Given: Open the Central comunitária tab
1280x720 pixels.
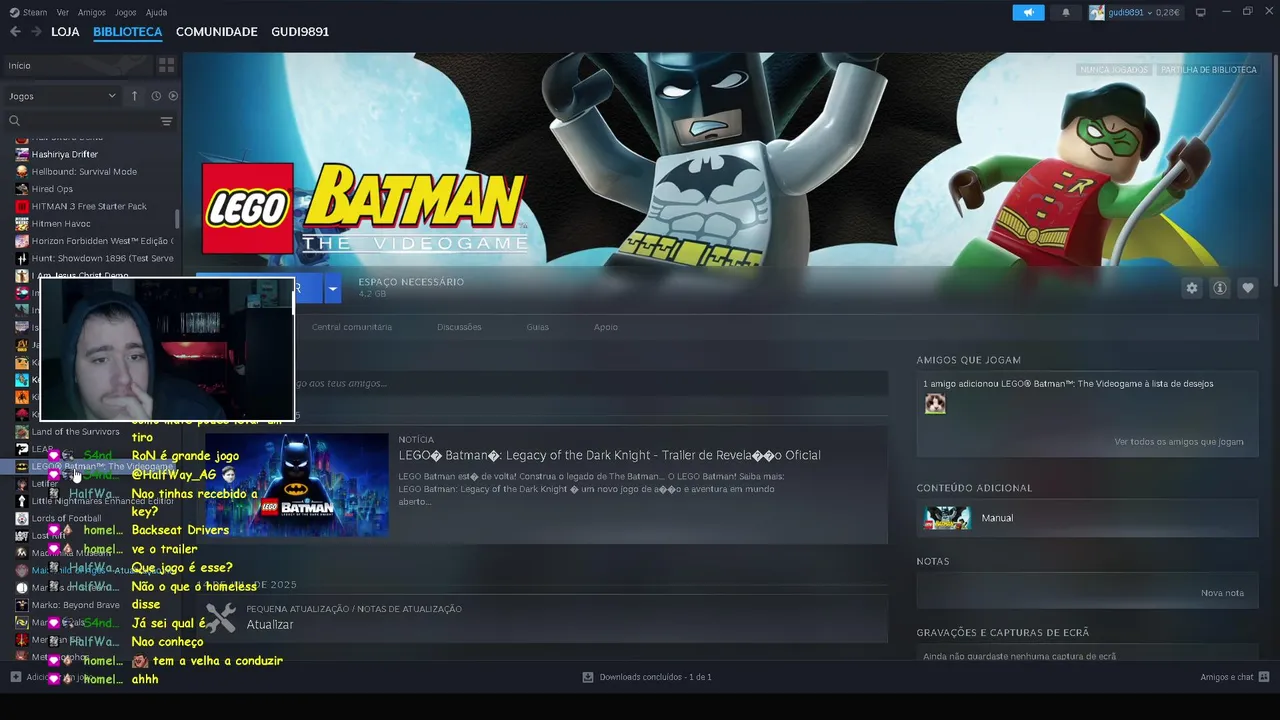Looking at the screenshot, I should (x=352, y=327).
